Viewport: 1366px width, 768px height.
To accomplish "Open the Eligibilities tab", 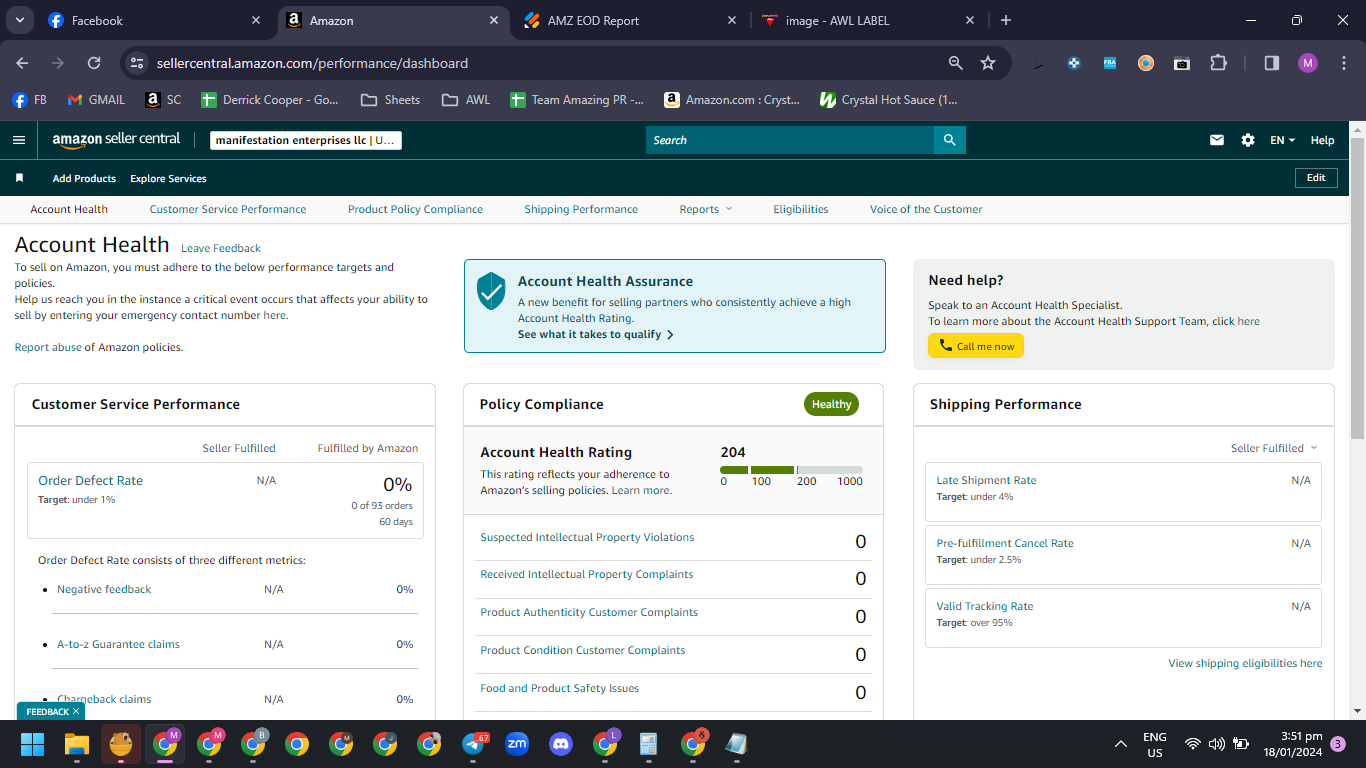I will [x=801, y=209].
